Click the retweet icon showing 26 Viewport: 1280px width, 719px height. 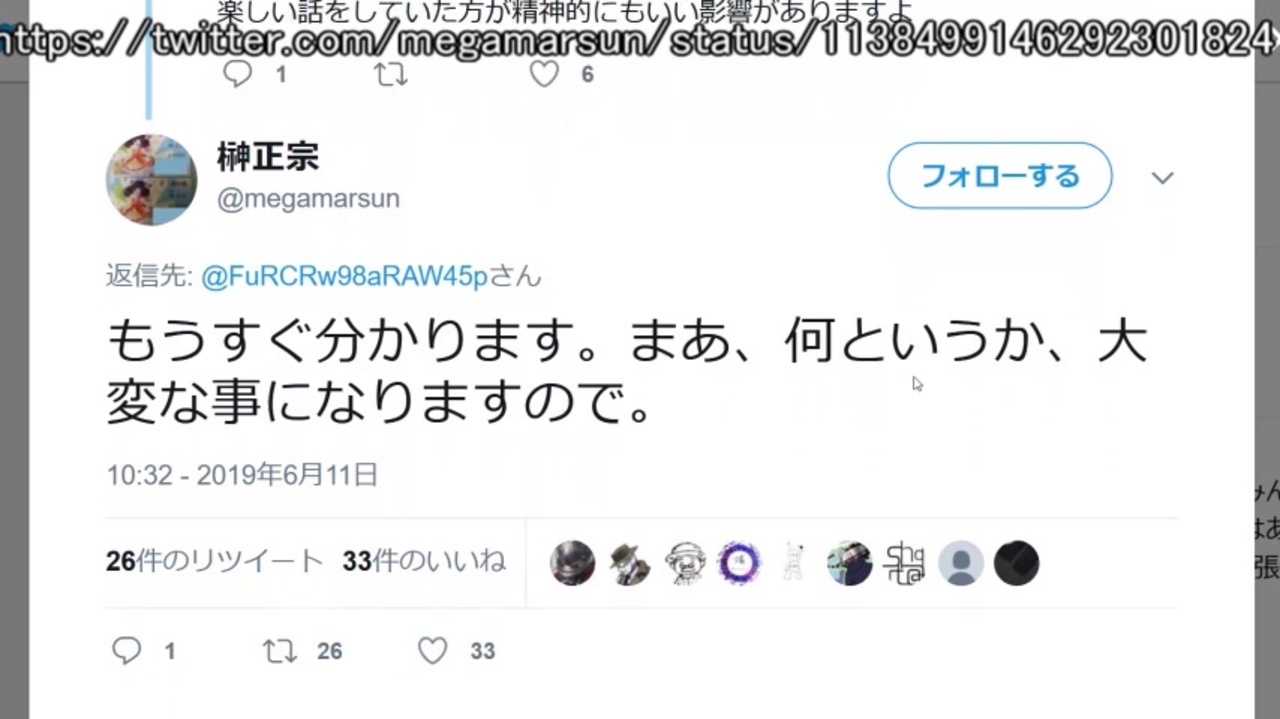[280, 651]
